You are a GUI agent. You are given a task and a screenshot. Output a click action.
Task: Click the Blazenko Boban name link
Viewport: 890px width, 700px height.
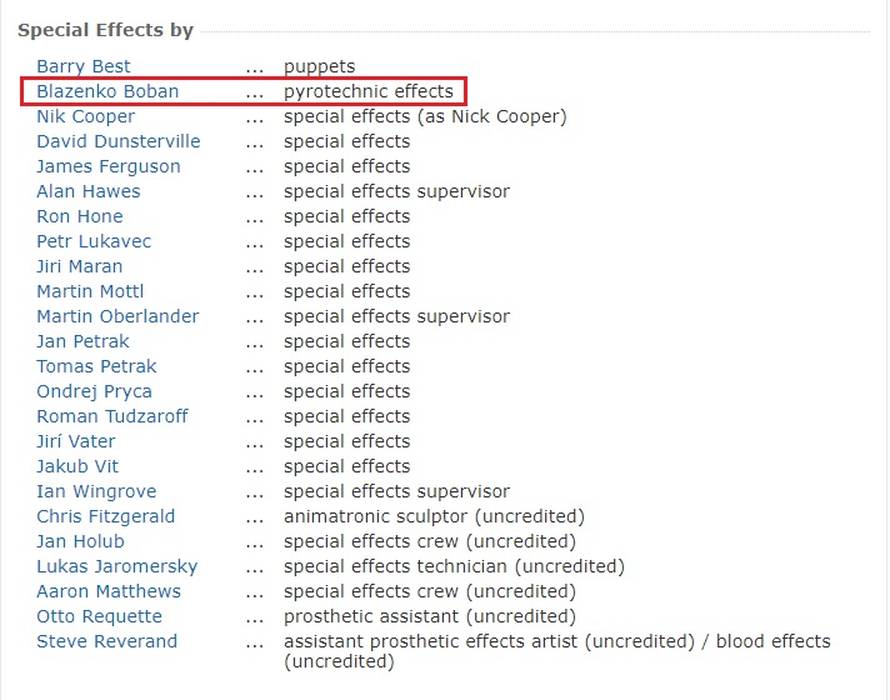(x=107, y=92)
